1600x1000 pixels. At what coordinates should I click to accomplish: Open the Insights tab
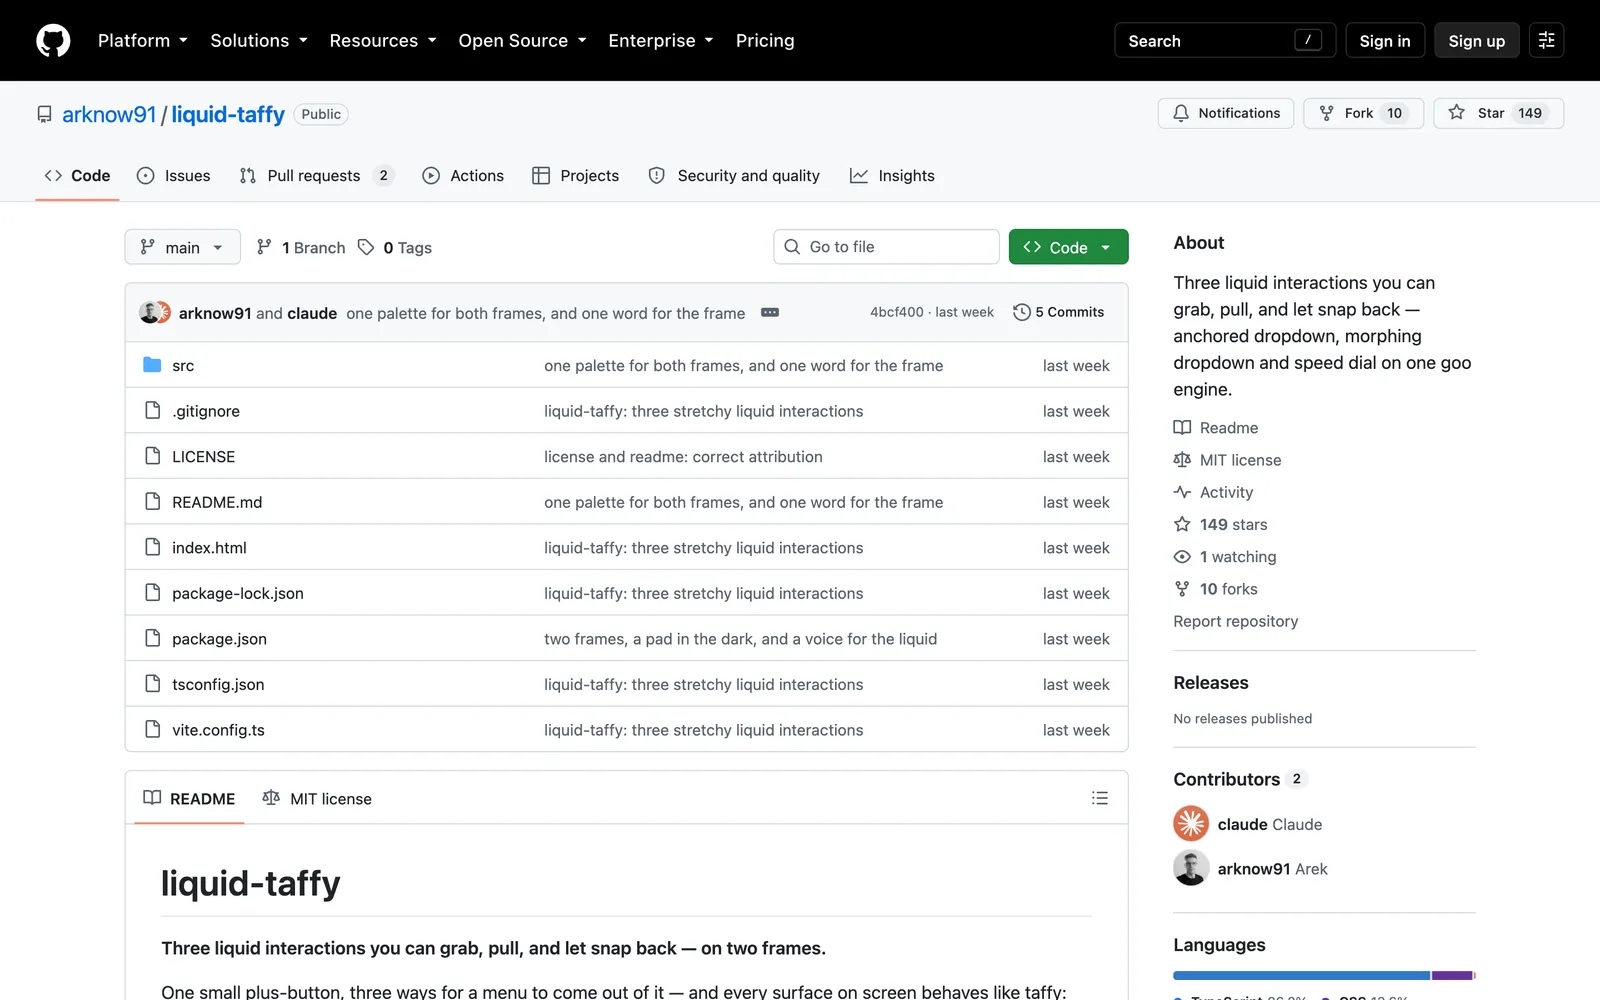(x=892, y=176)
